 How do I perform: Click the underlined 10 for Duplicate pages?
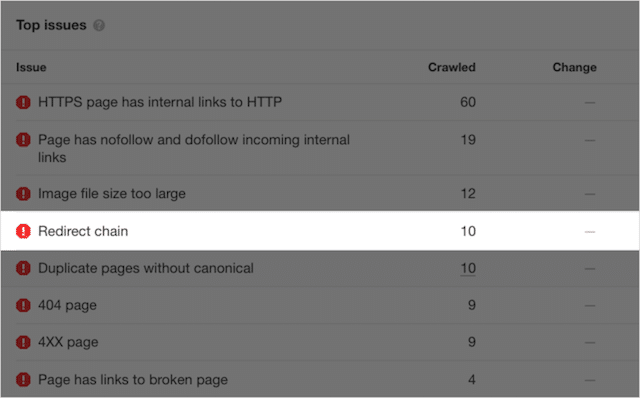click(468, 268)
